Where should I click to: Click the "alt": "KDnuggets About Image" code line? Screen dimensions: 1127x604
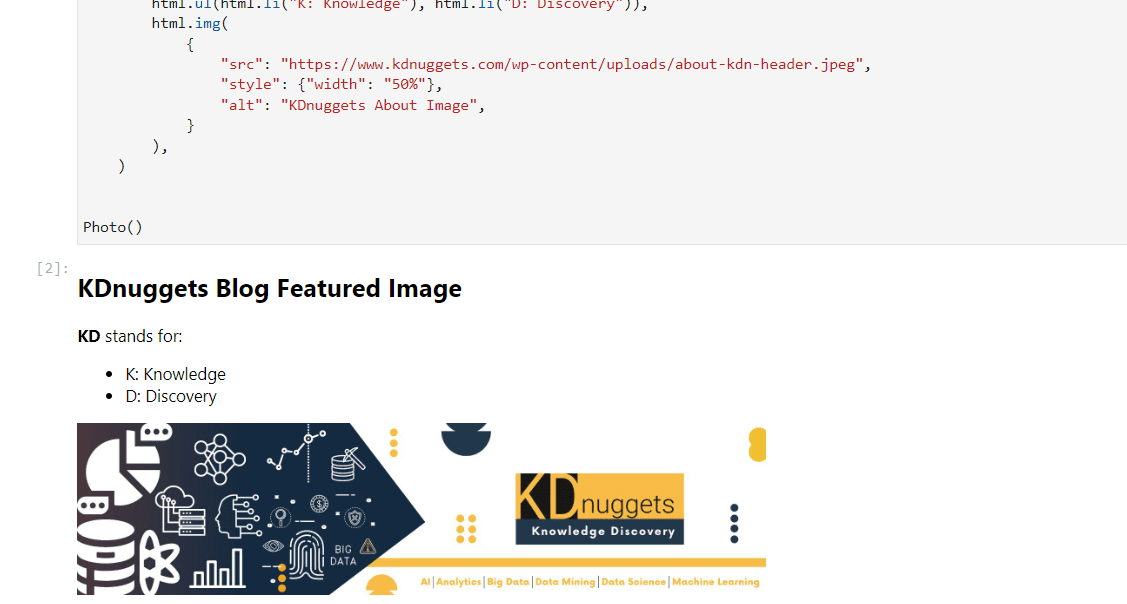(353, 105)
